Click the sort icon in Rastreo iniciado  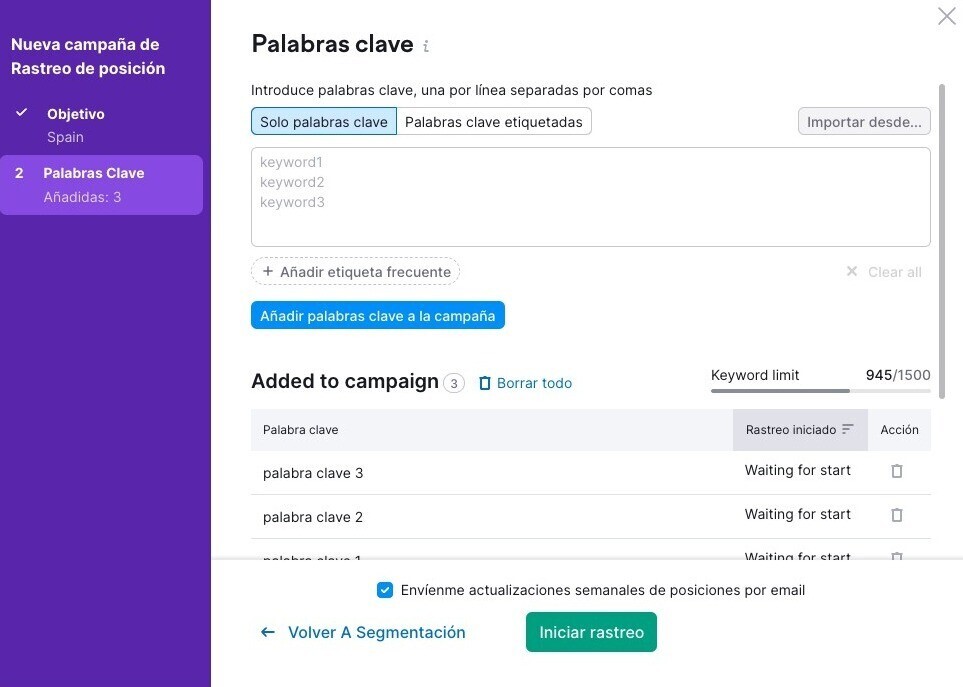point(848,429)
